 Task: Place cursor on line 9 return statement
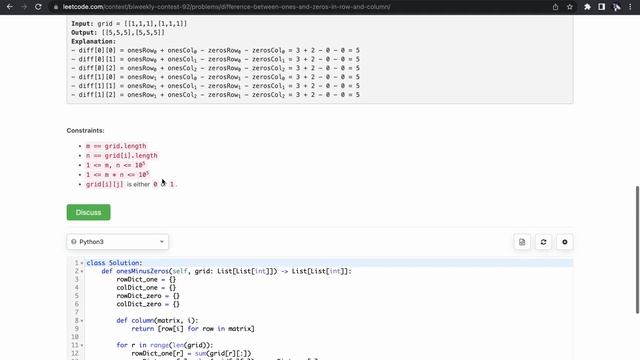click(193, 329)
